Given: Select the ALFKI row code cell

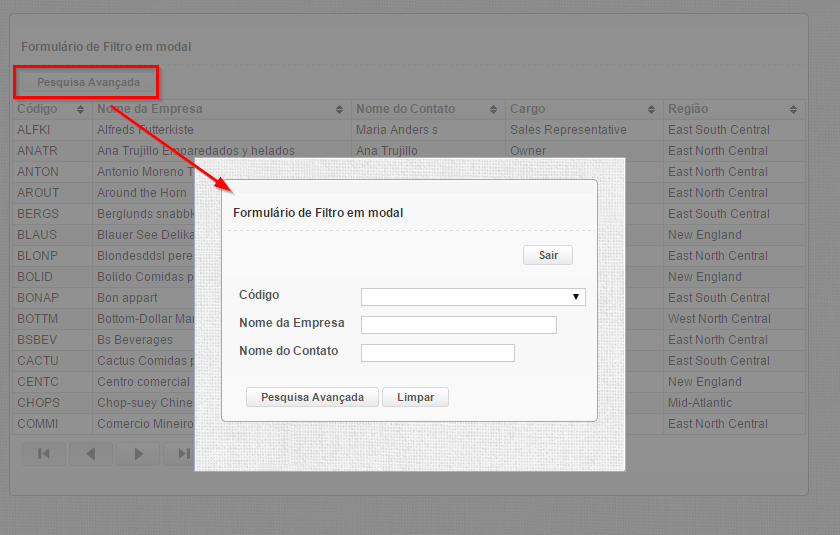Looking at the screenshot, I should click(34, 130).
